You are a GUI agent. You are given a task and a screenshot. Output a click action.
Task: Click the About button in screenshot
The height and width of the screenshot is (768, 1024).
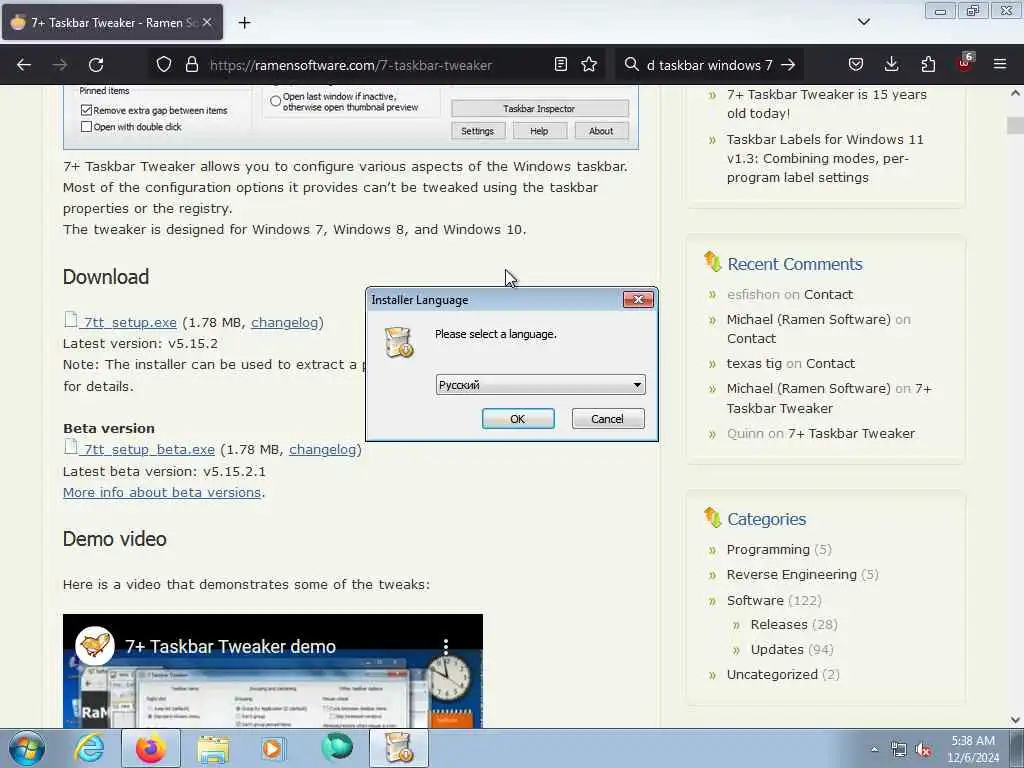pyautogui.click(x=601, y=131)
